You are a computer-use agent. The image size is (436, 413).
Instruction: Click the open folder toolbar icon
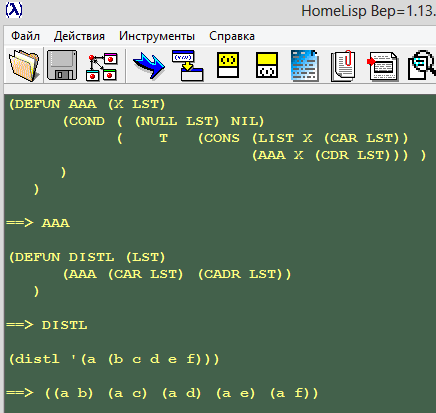tap(24, 65)
